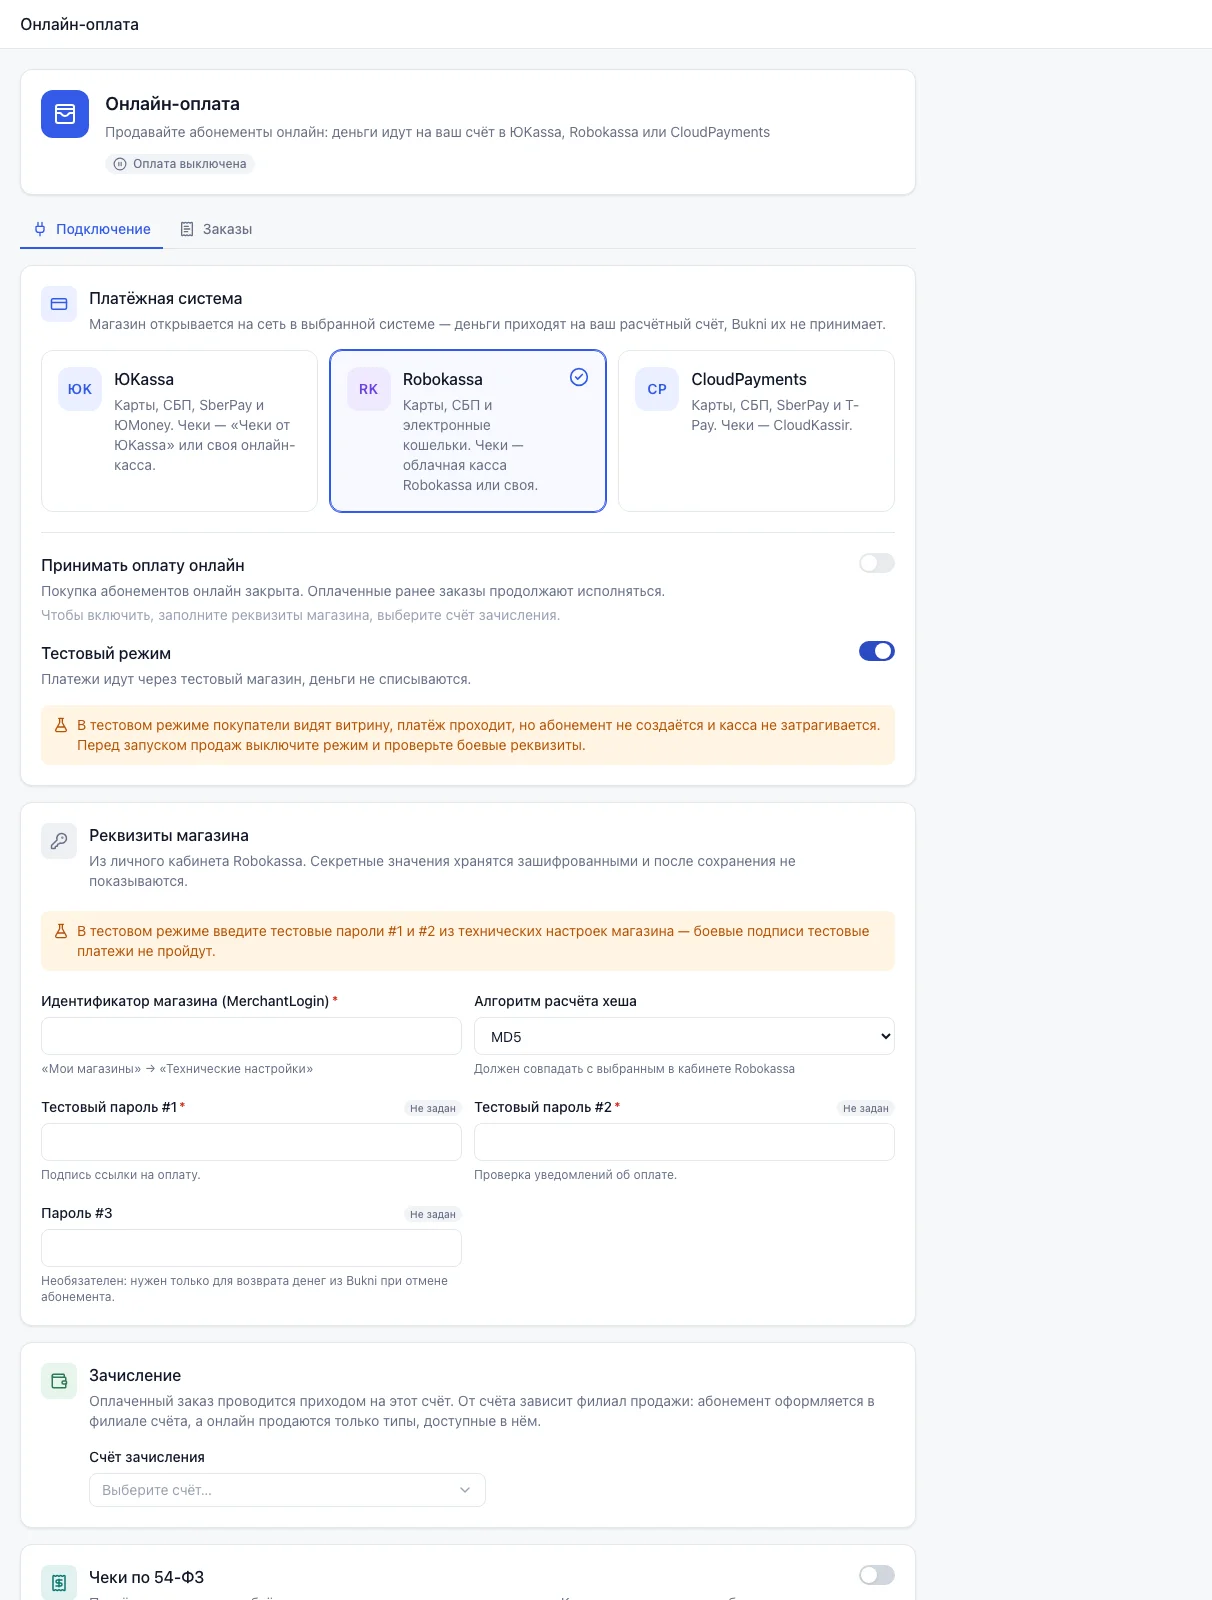Enable the Принимать оплату онлайн switch
Viewport: 1212px width, 1600px height.
pos(877,563)
